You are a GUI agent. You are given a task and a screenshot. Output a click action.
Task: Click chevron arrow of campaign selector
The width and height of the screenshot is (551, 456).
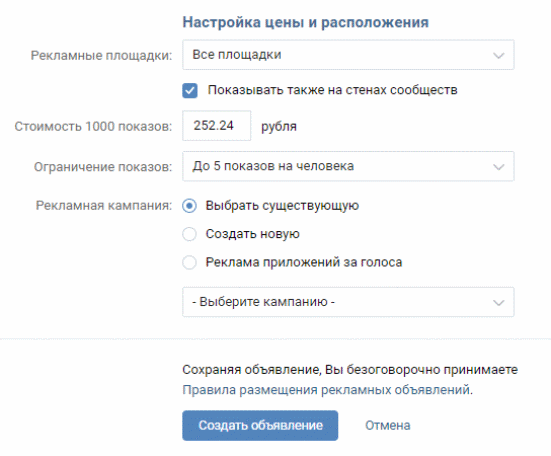coord(498,303)
